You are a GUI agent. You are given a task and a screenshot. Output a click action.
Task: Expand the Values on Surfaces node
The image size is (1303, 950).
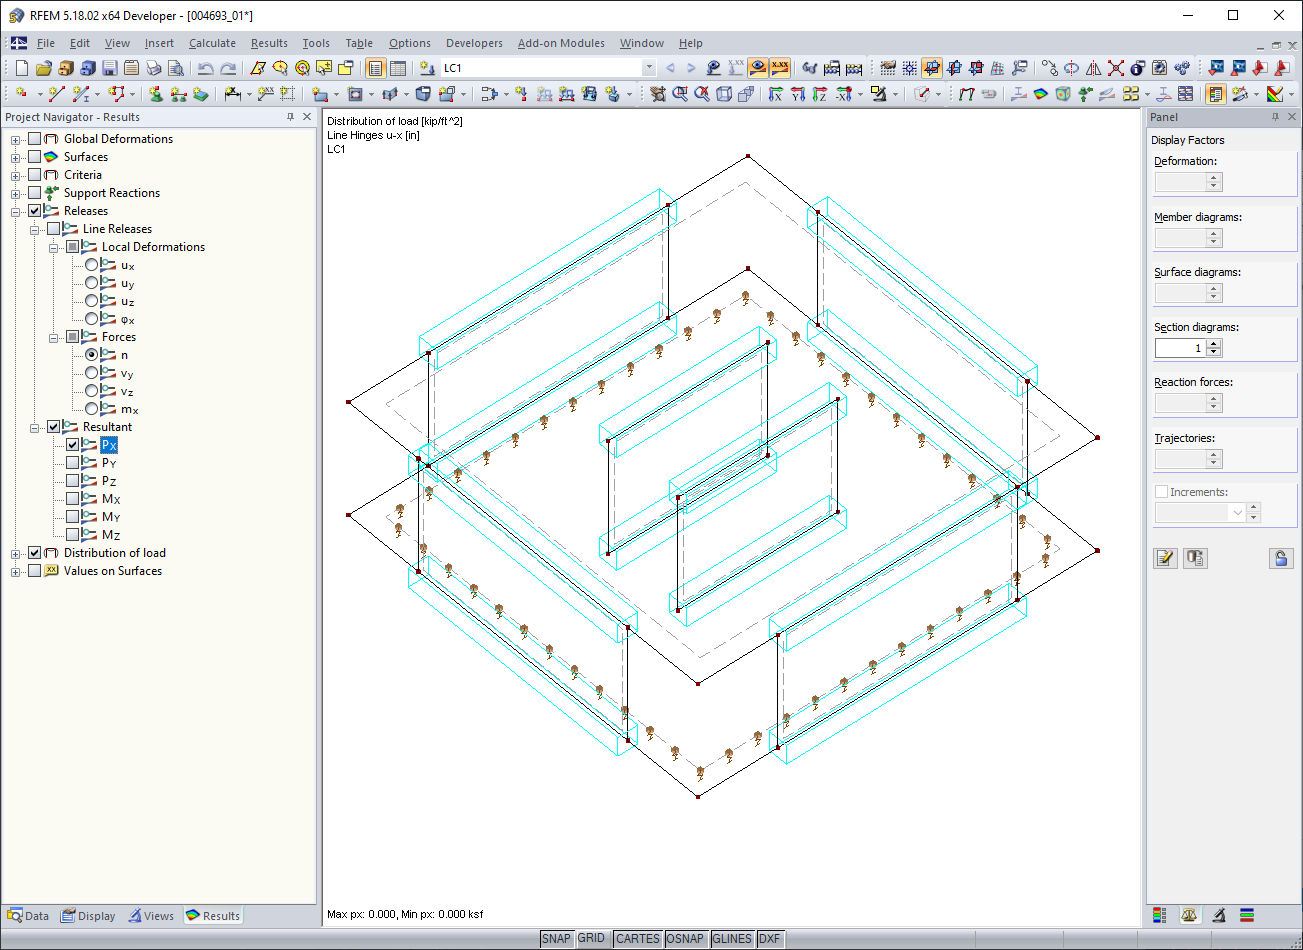click(x=16, y=571)
